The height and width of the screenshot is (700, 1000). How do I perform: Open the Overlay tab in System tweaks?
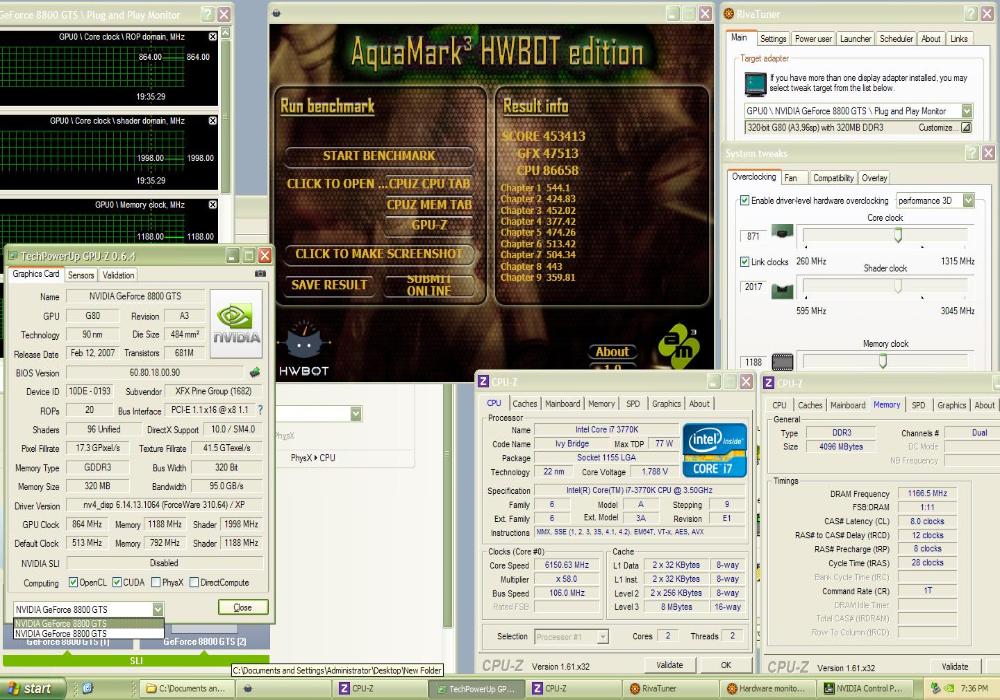point(874,178)
